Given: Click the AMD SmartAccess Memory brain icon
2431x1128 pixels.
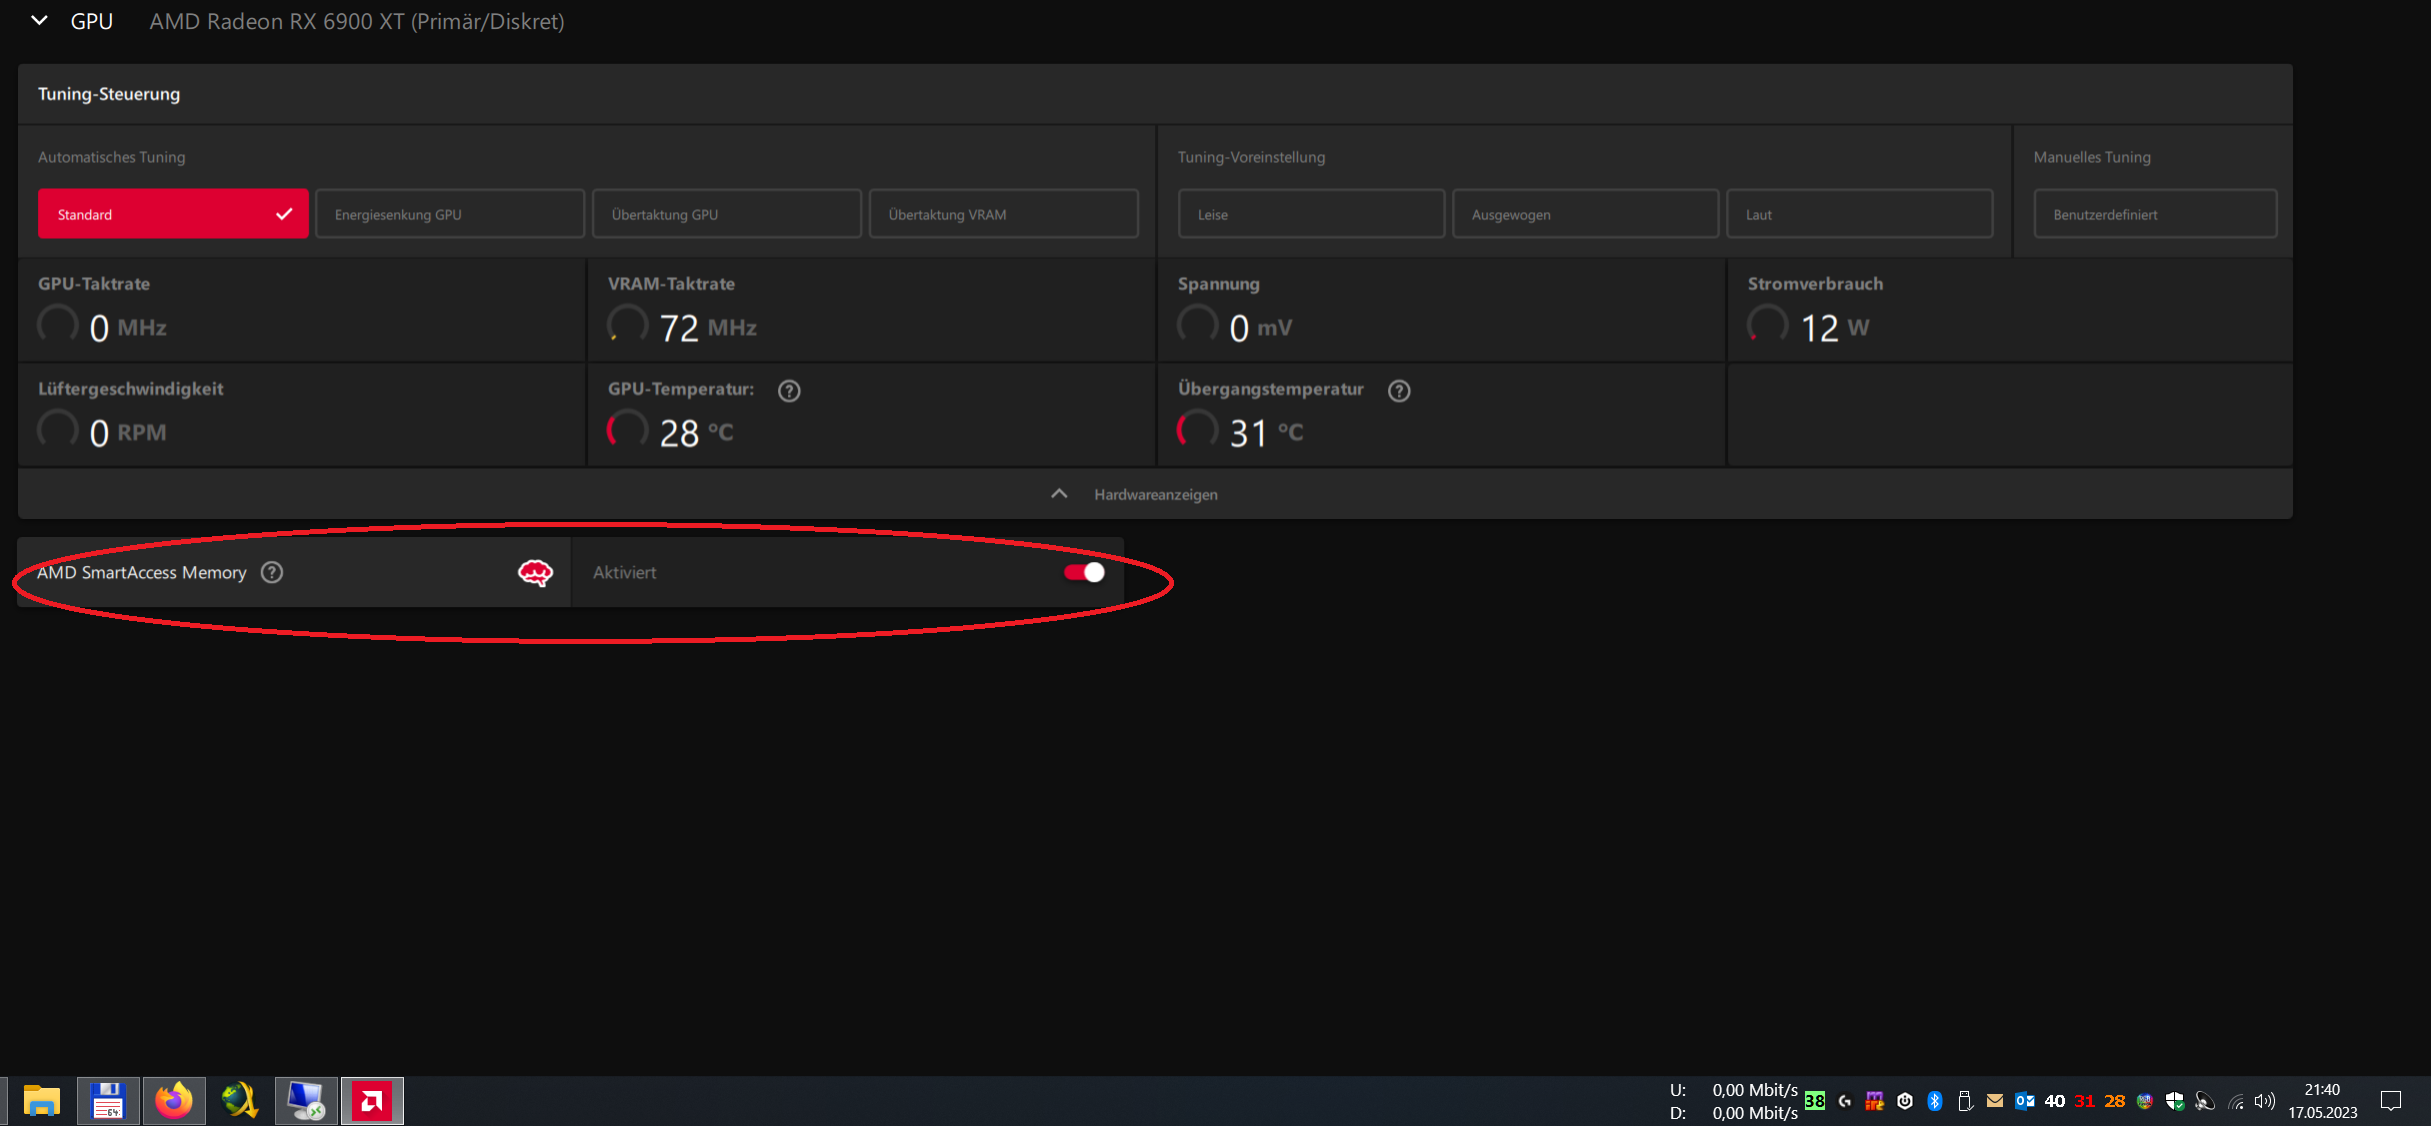Looking at the screenshot, I should (x=535, y=573).
